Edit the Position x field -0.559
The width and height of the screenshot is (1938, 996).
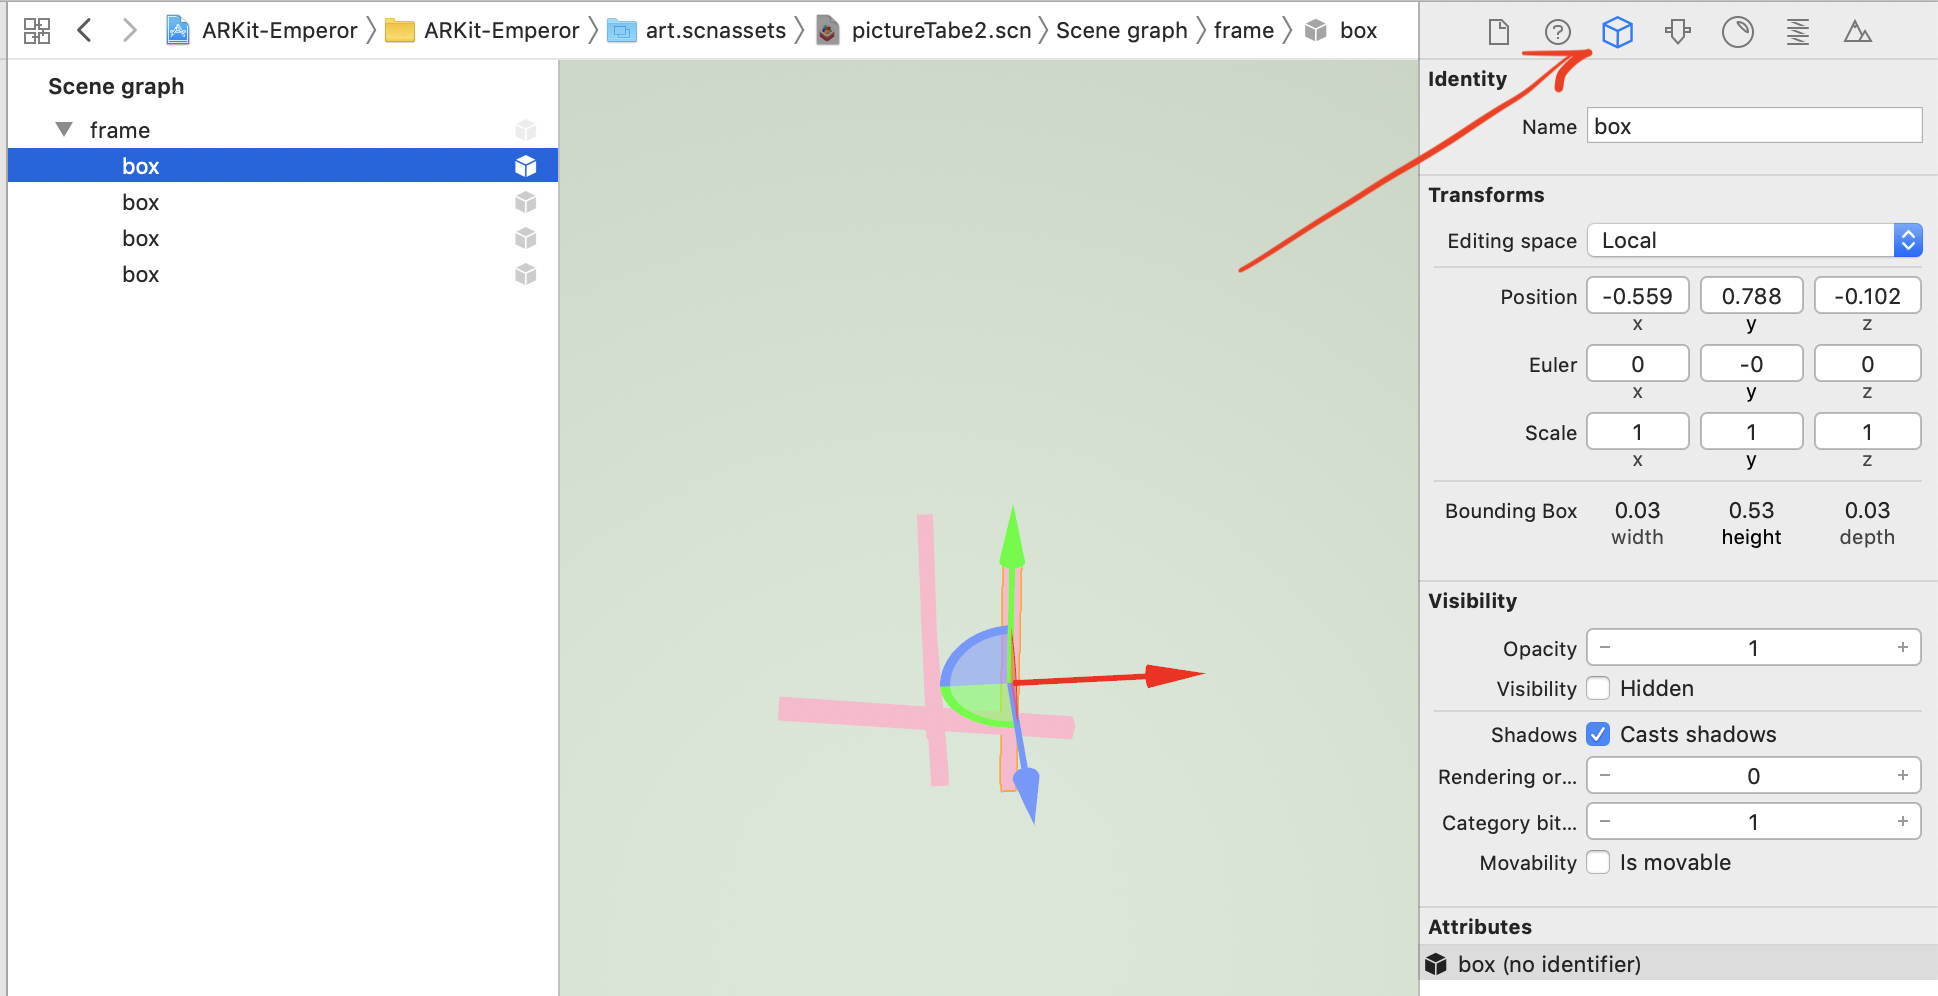tap(1637, 296)
